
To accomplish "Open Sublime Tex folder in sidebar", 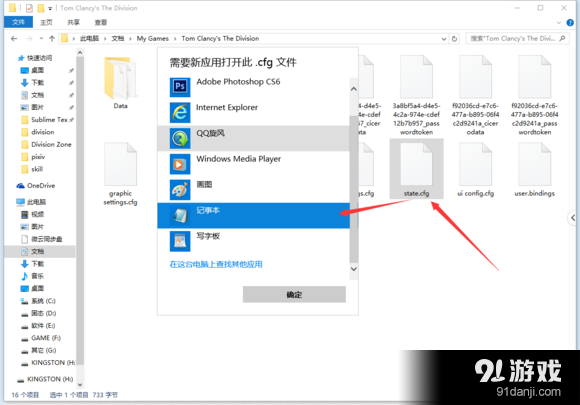I will click(x=44, y=120).
